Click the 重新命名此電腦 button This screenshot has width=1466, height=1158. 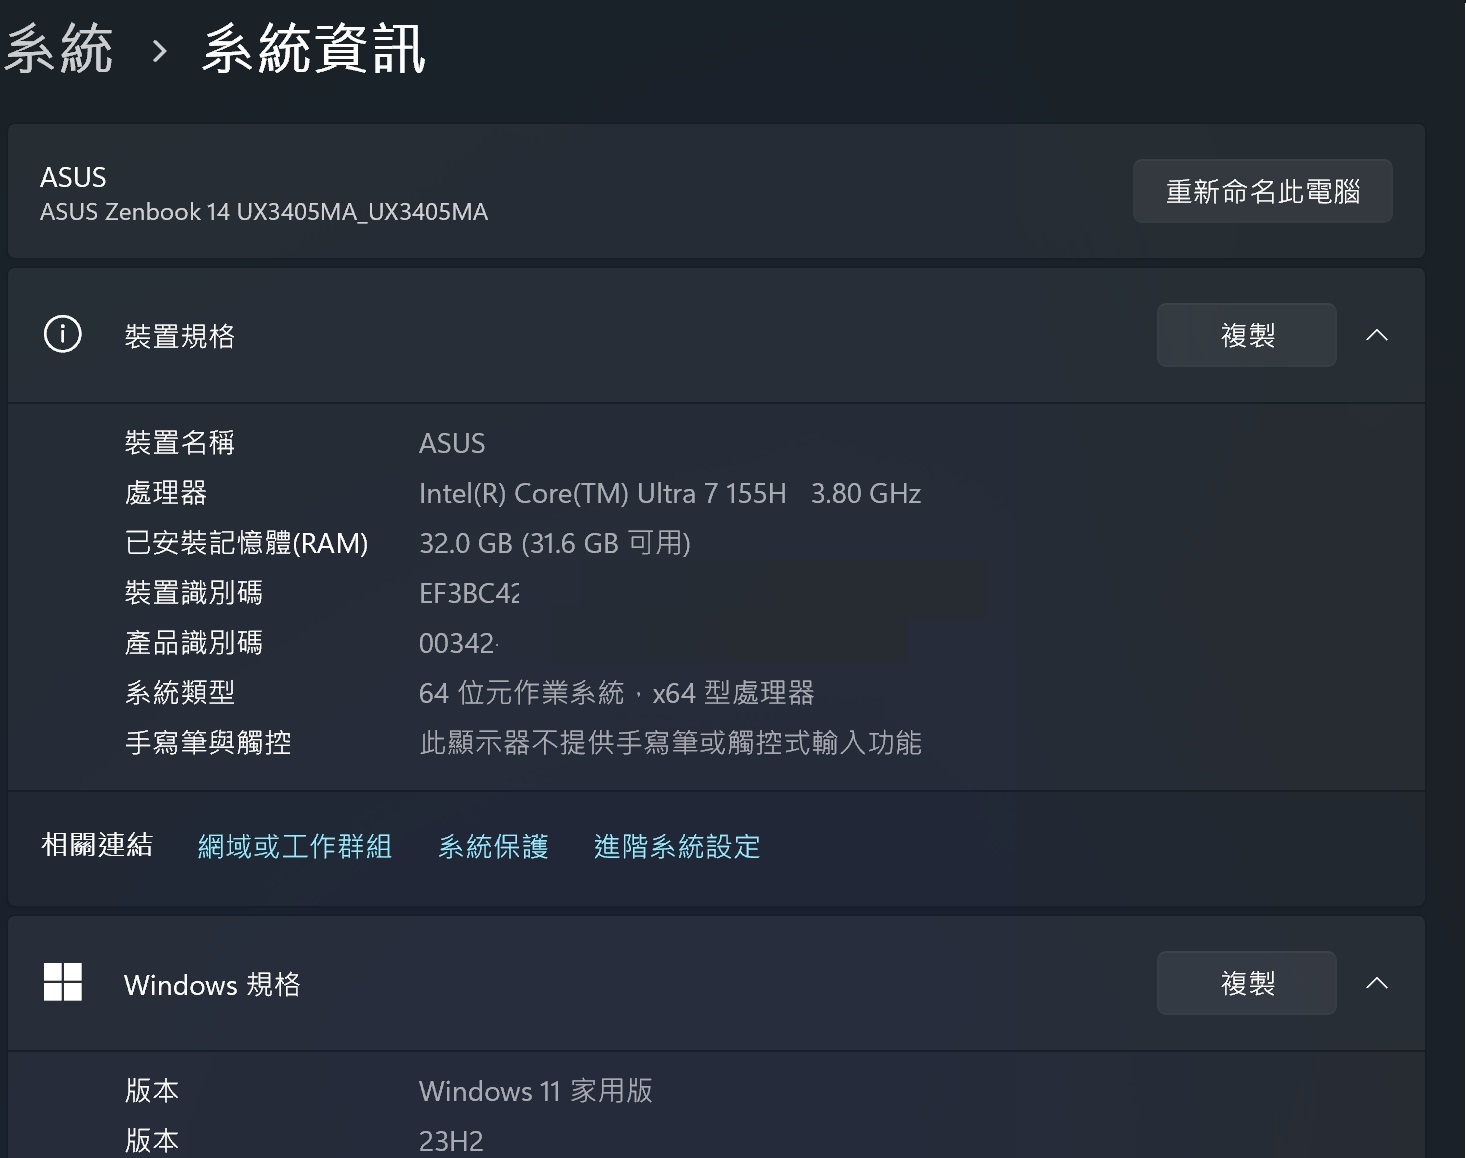pos(1262,191)
